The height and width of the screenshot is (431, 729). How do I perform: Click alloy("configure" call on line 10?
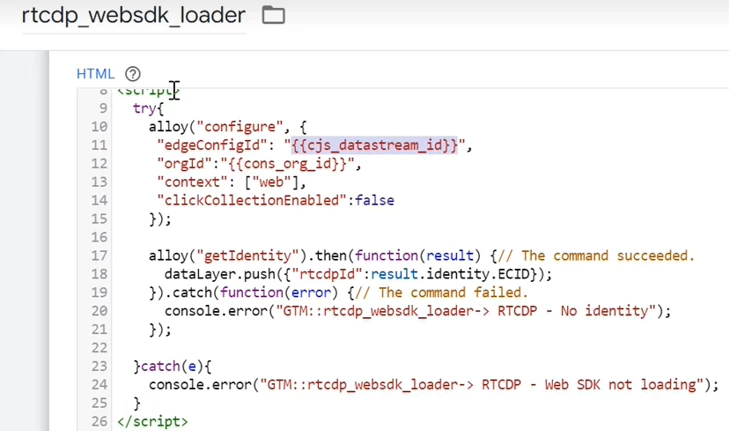click(216, 126)
